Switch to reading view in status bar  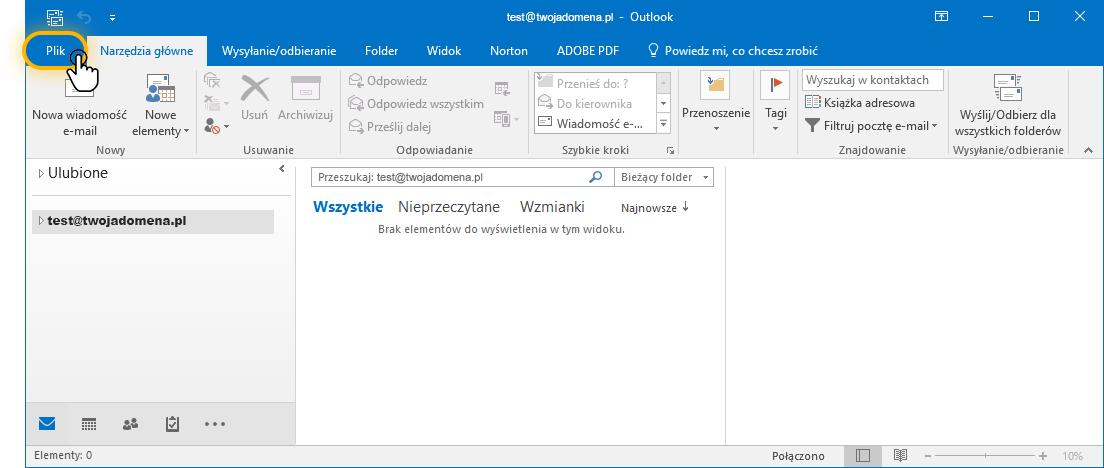pos(900,456)
